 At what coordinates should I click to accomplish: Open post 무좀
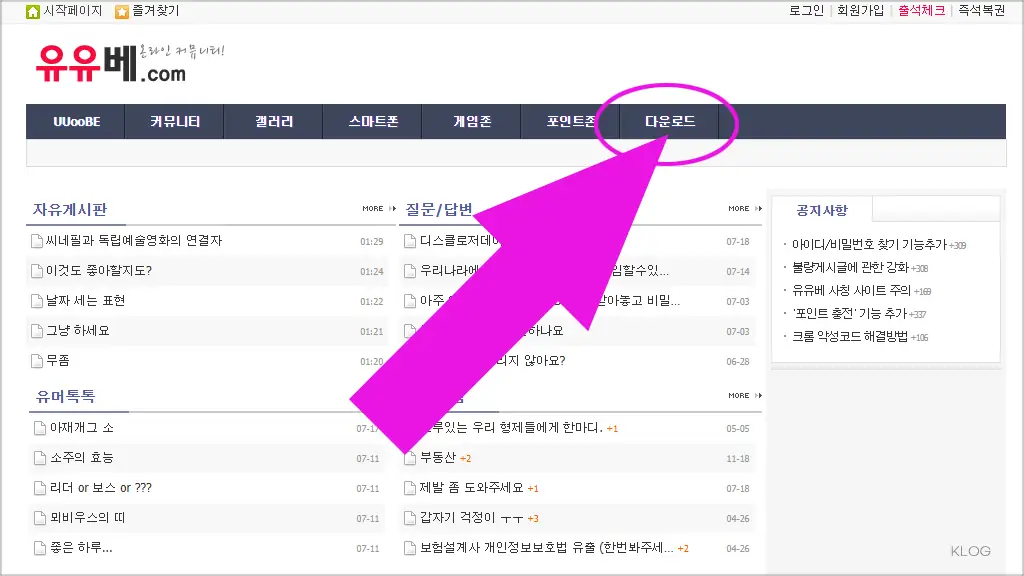57,360
